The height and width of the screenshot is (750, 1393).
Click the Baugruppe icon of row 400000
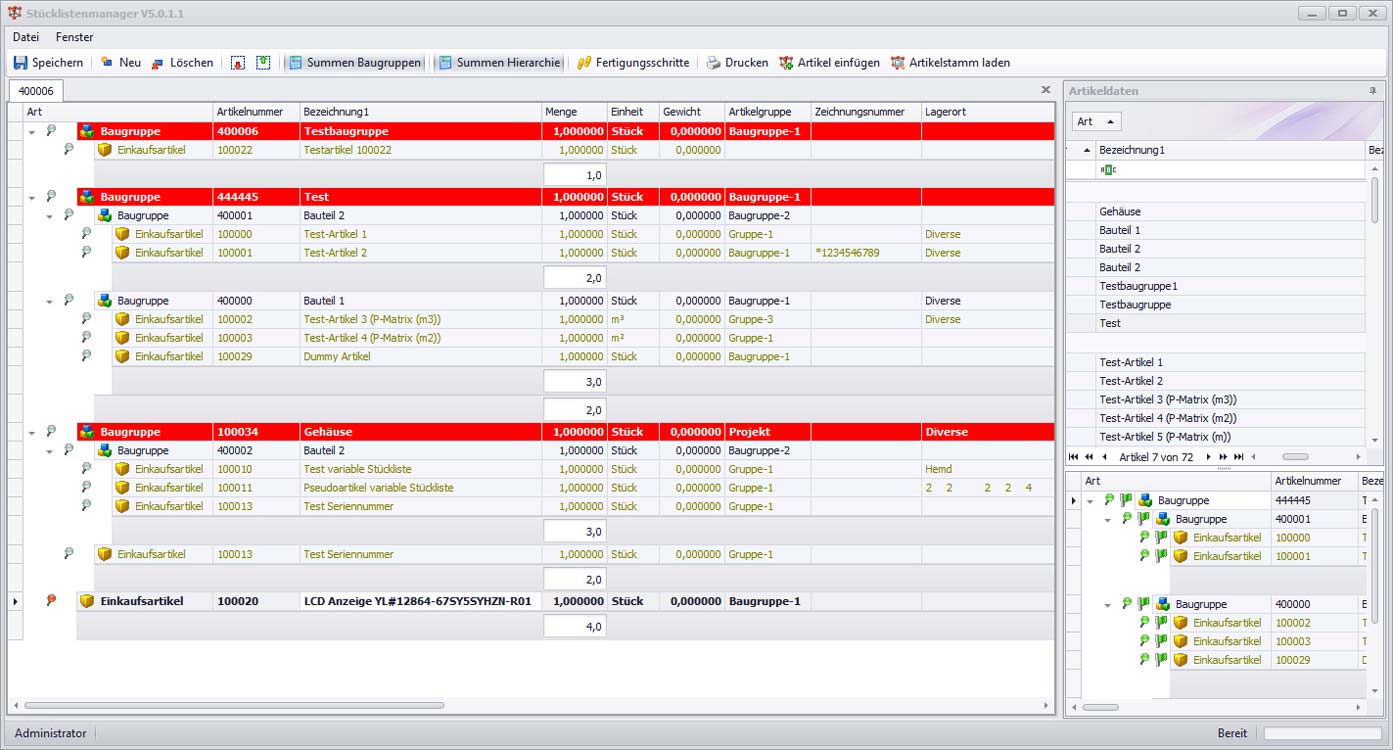point(103,301)
